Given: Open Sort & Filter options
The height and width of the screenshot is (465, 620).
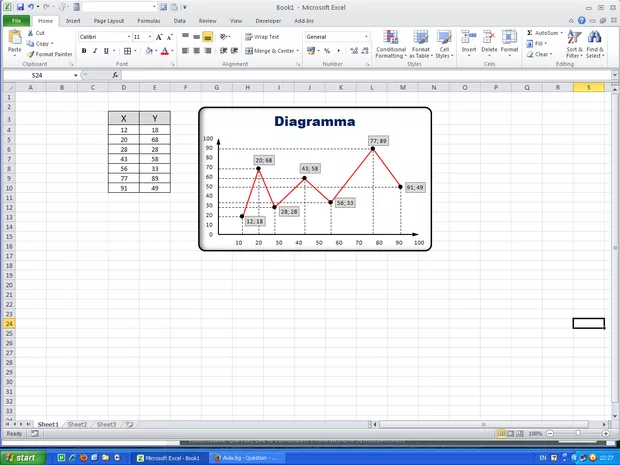Looking at the screenshot, I should [x=574, y=45].
